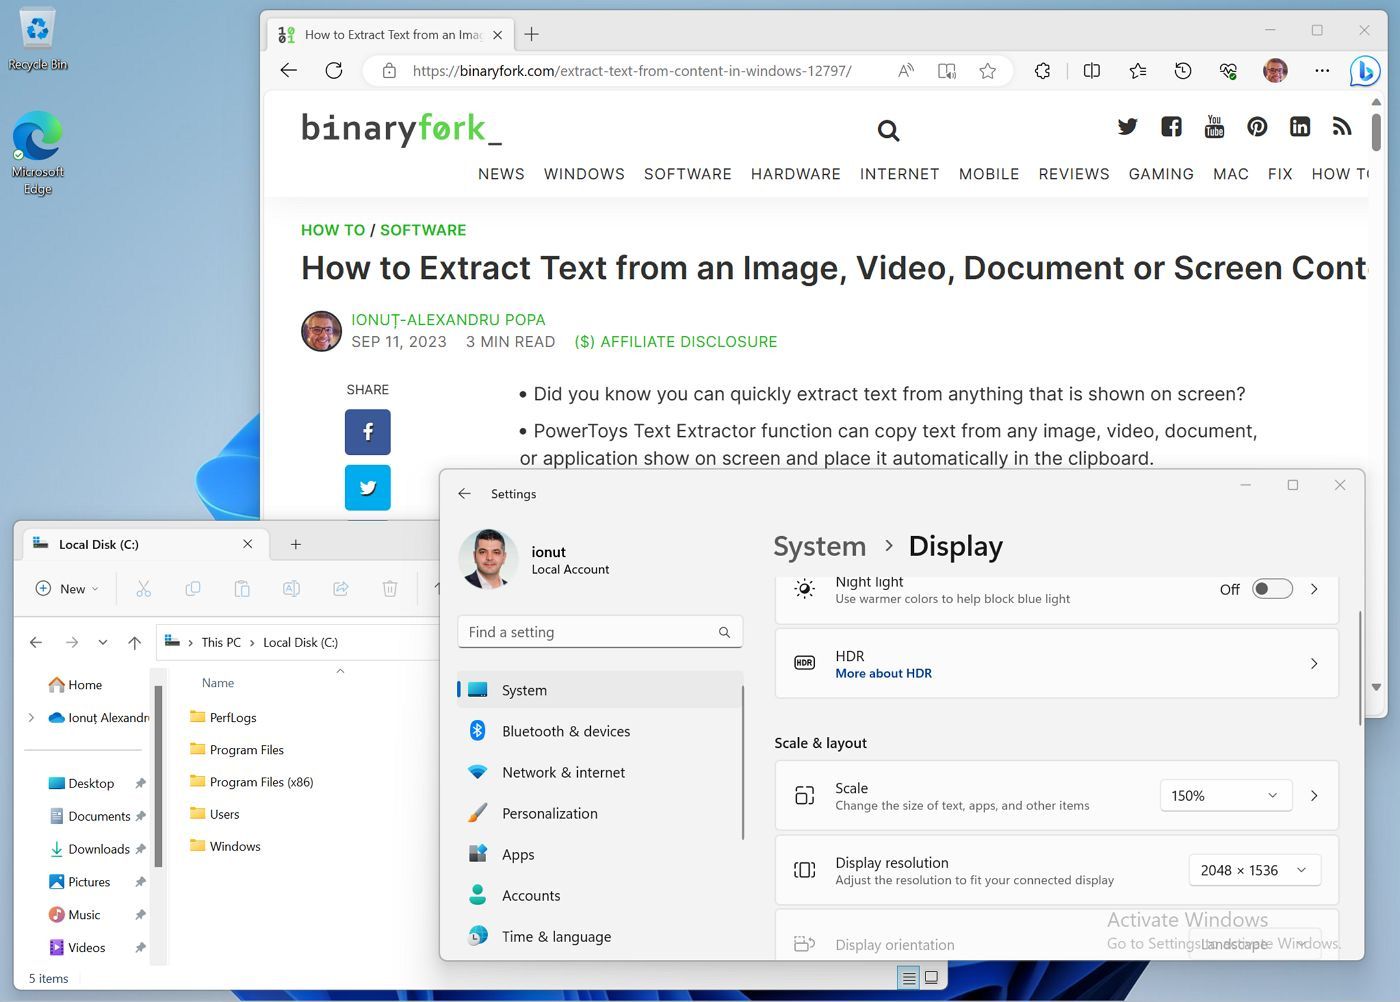Click the More about HDR link

point(883,673)
